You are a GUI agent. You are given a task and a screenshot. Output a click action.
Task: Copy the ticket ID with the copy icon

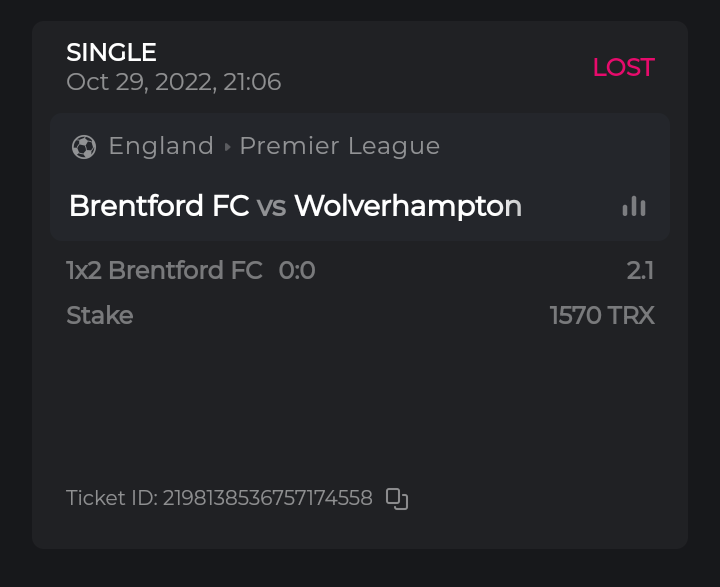click(x=397, y=498)
